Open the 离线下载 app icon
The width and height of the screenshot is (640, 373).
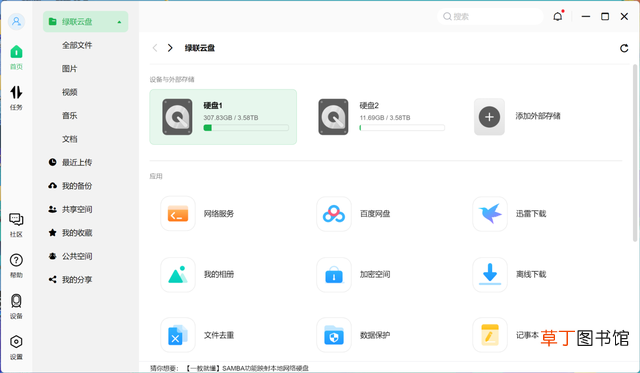coord(490,274)
